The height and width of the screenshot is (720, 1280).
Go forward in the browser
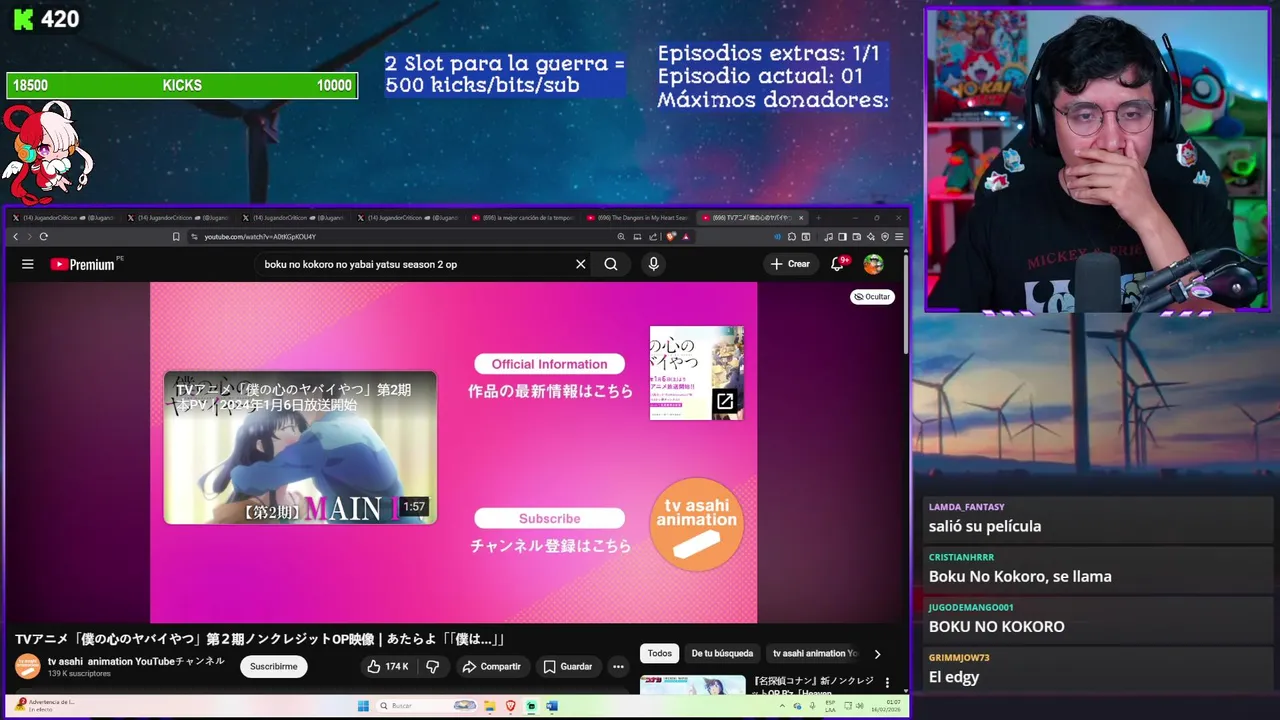pyautogui.click(x=29, y=237)
